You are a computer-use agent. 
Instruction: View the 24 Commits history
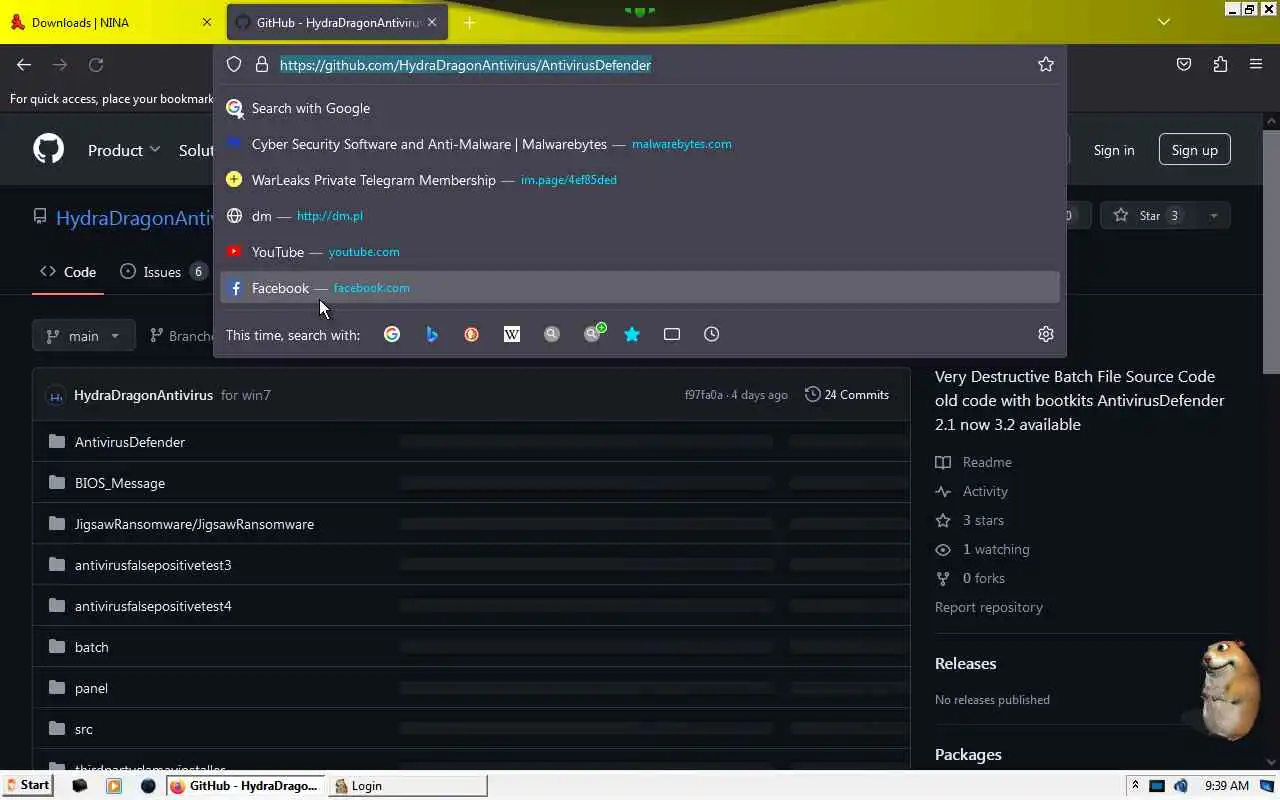click(847, 395)
